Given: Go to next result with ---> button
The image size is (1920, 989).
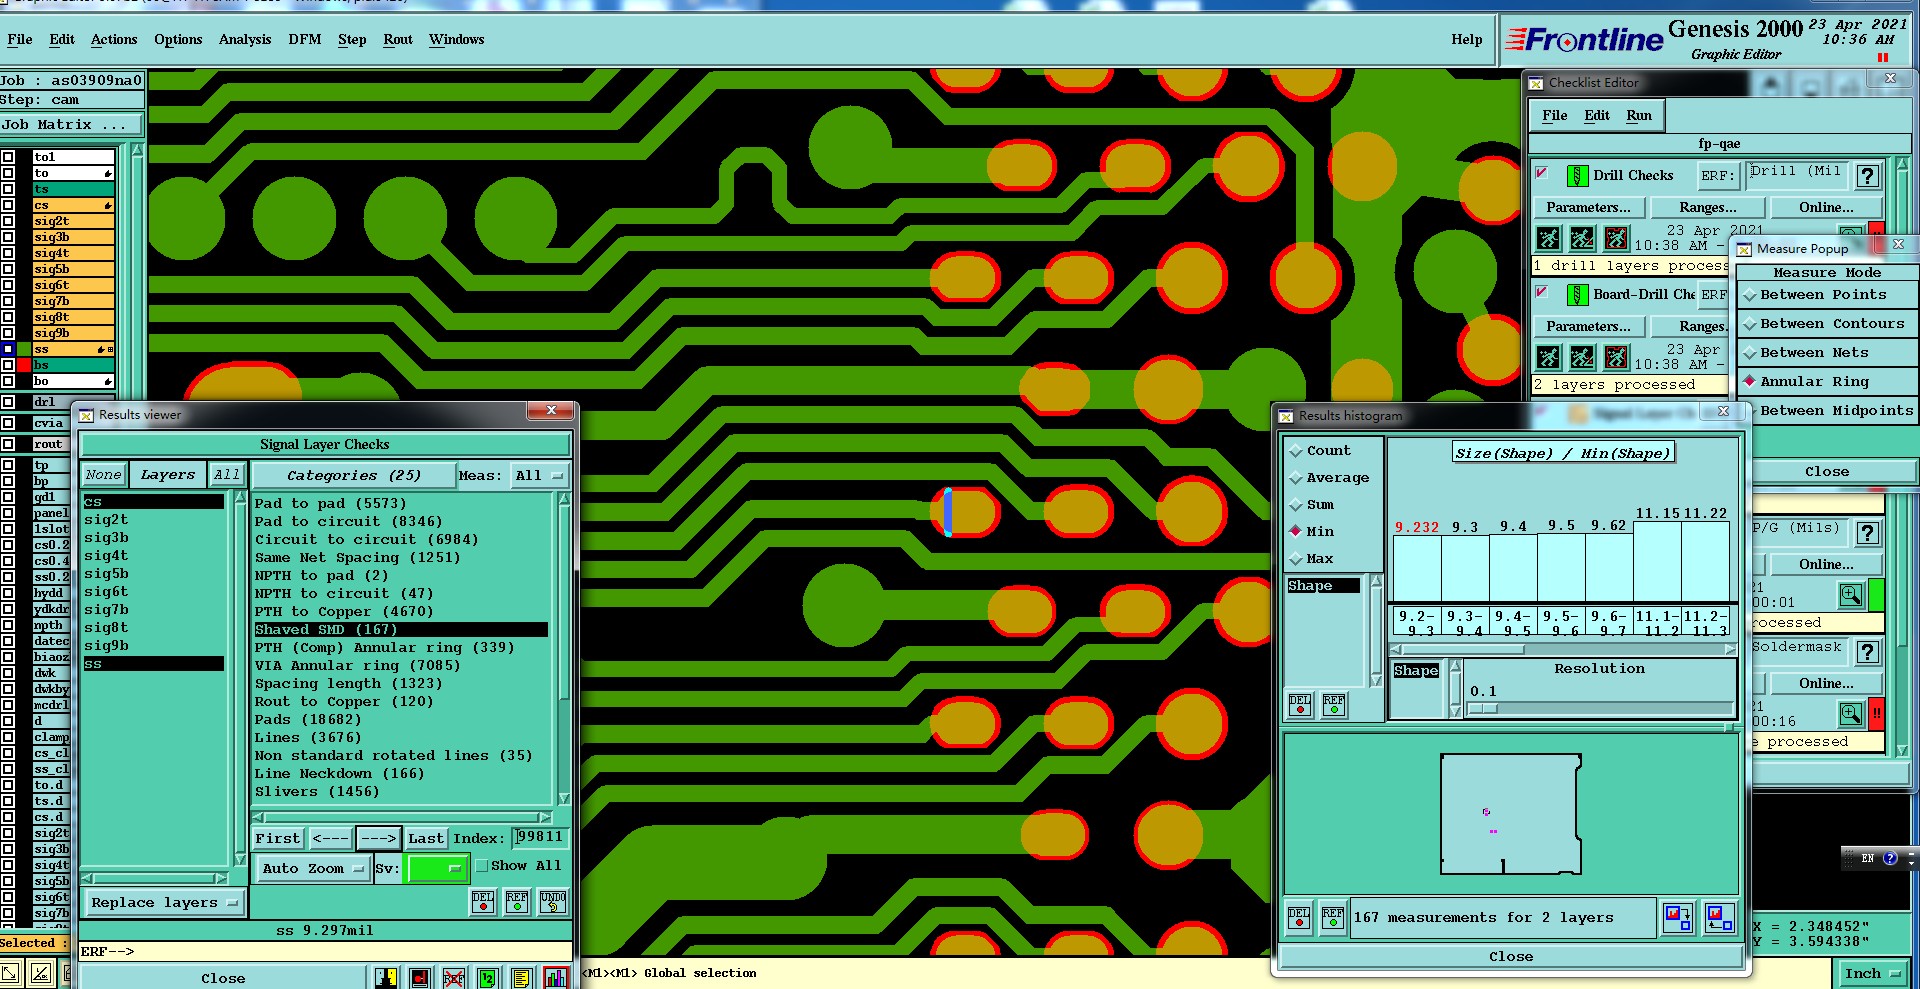Looking at the screenshot, I should tap(378, 838).
